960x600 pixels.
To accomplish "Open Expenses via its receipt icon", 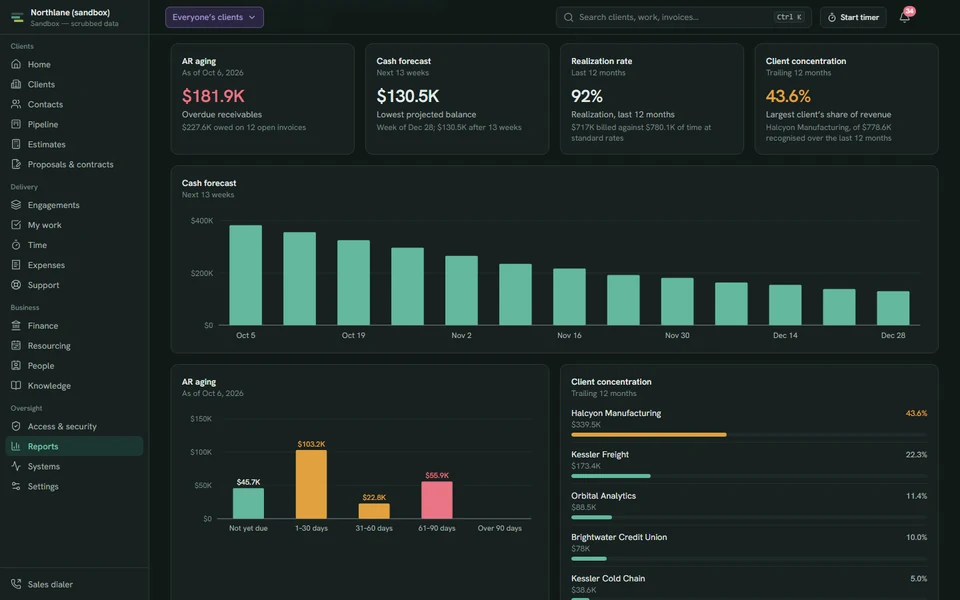I will [16, 264].
